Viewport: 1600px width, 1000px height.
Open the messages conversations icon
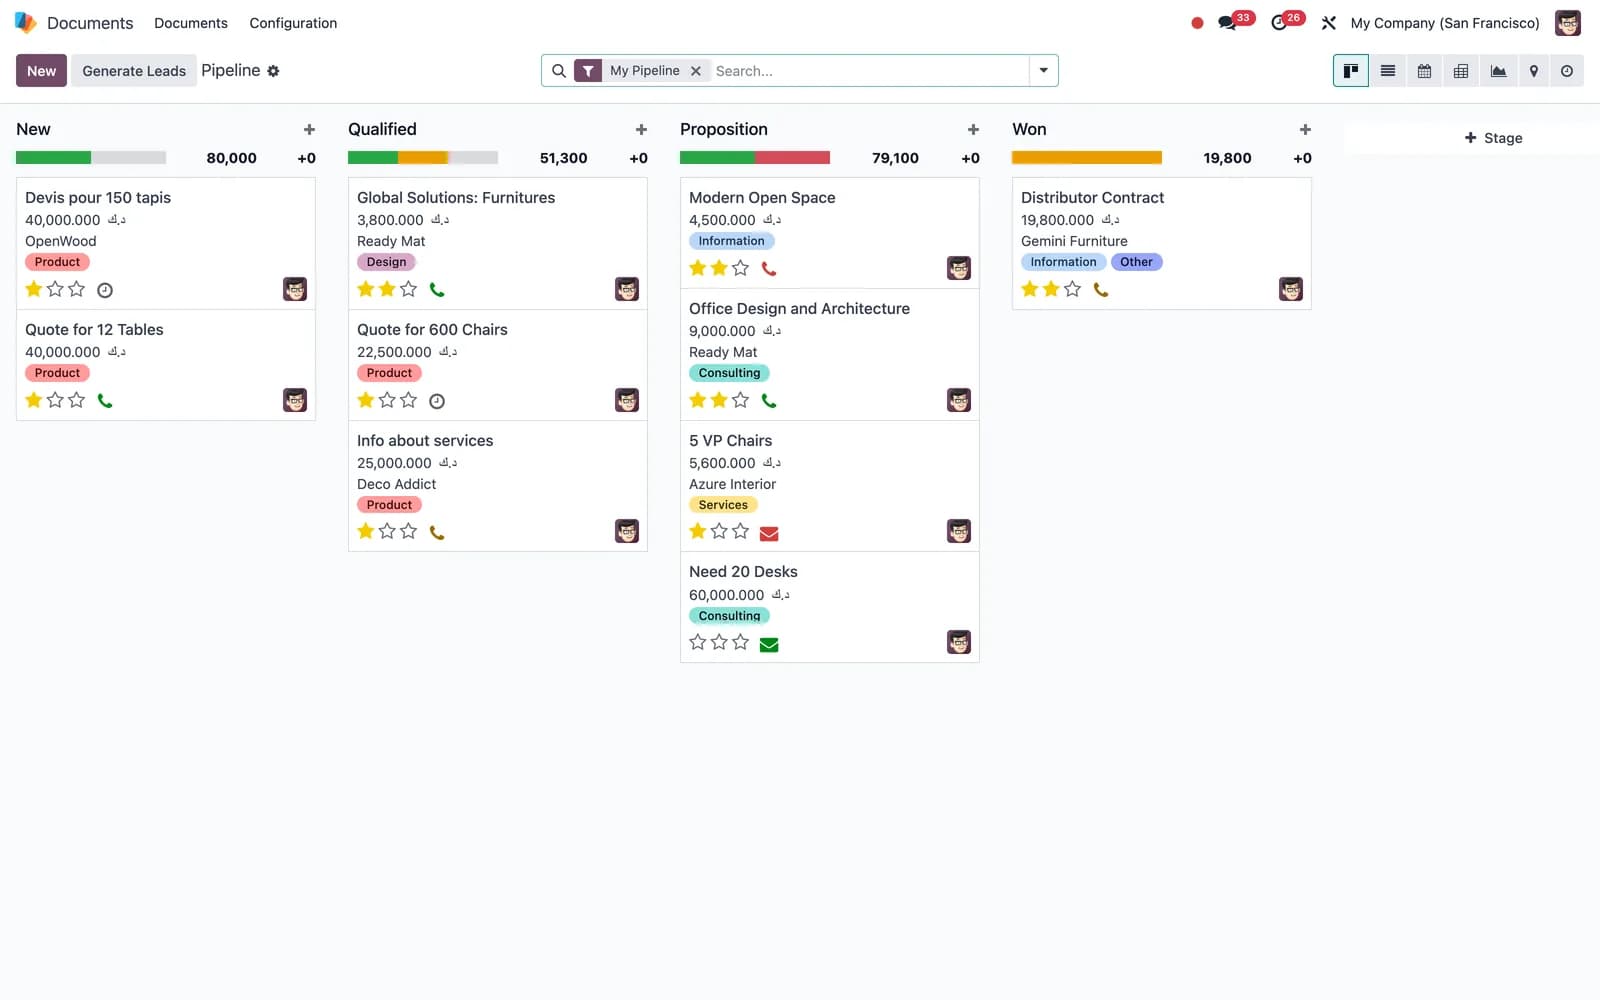(1227, 23)
